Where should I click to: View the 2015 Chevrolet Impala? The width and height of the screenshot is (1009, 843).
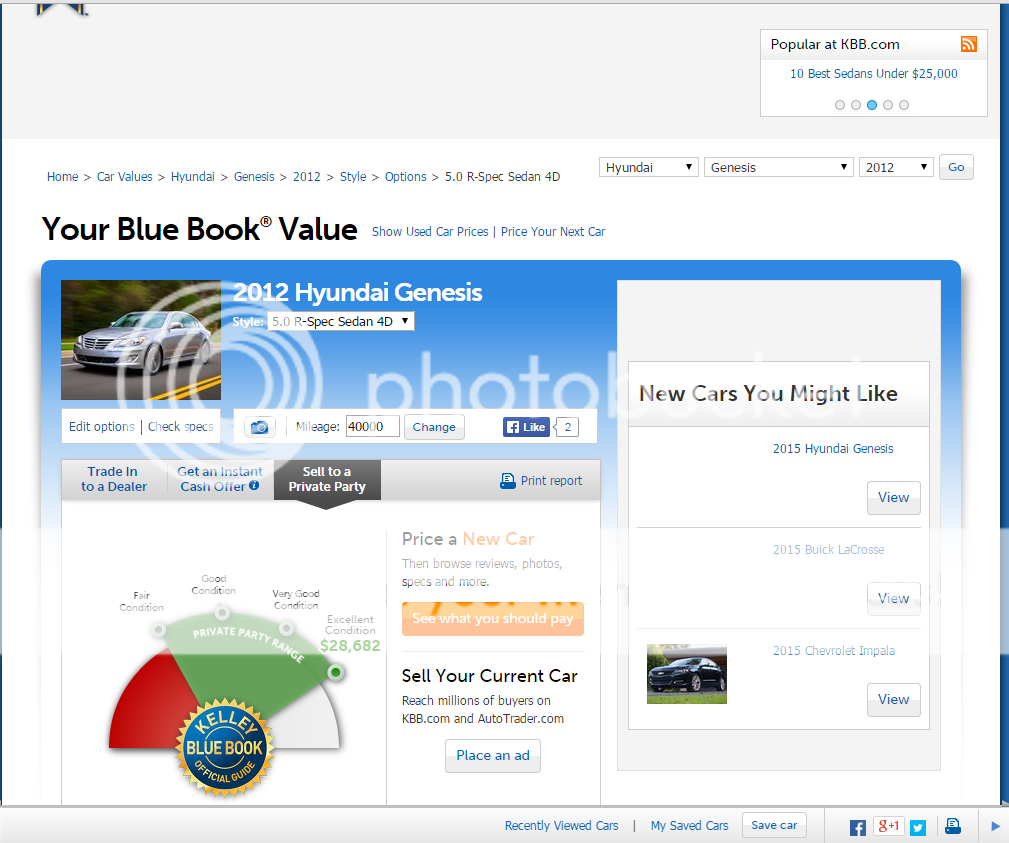coord(894,699)
